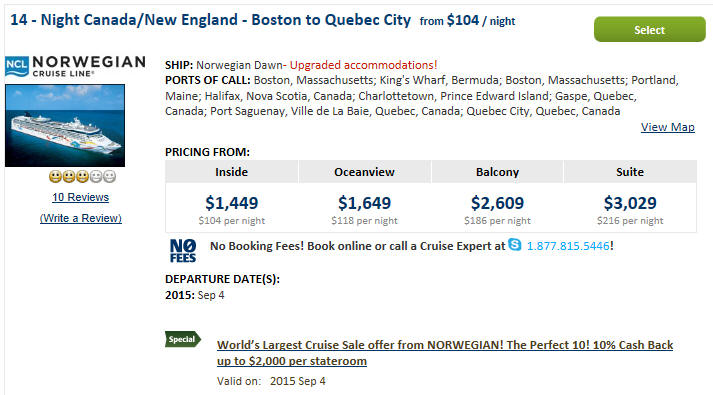Click the first smiley rating face
This screenshot has height=395, width=713.
[x=55, y=176]
